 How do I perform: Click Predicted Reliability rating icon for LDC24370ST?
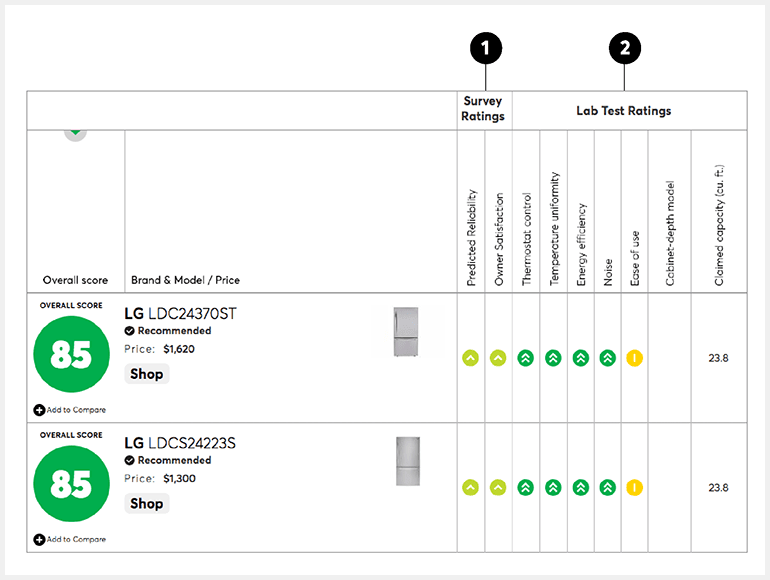pyautogui.click(x=470, y=358)
